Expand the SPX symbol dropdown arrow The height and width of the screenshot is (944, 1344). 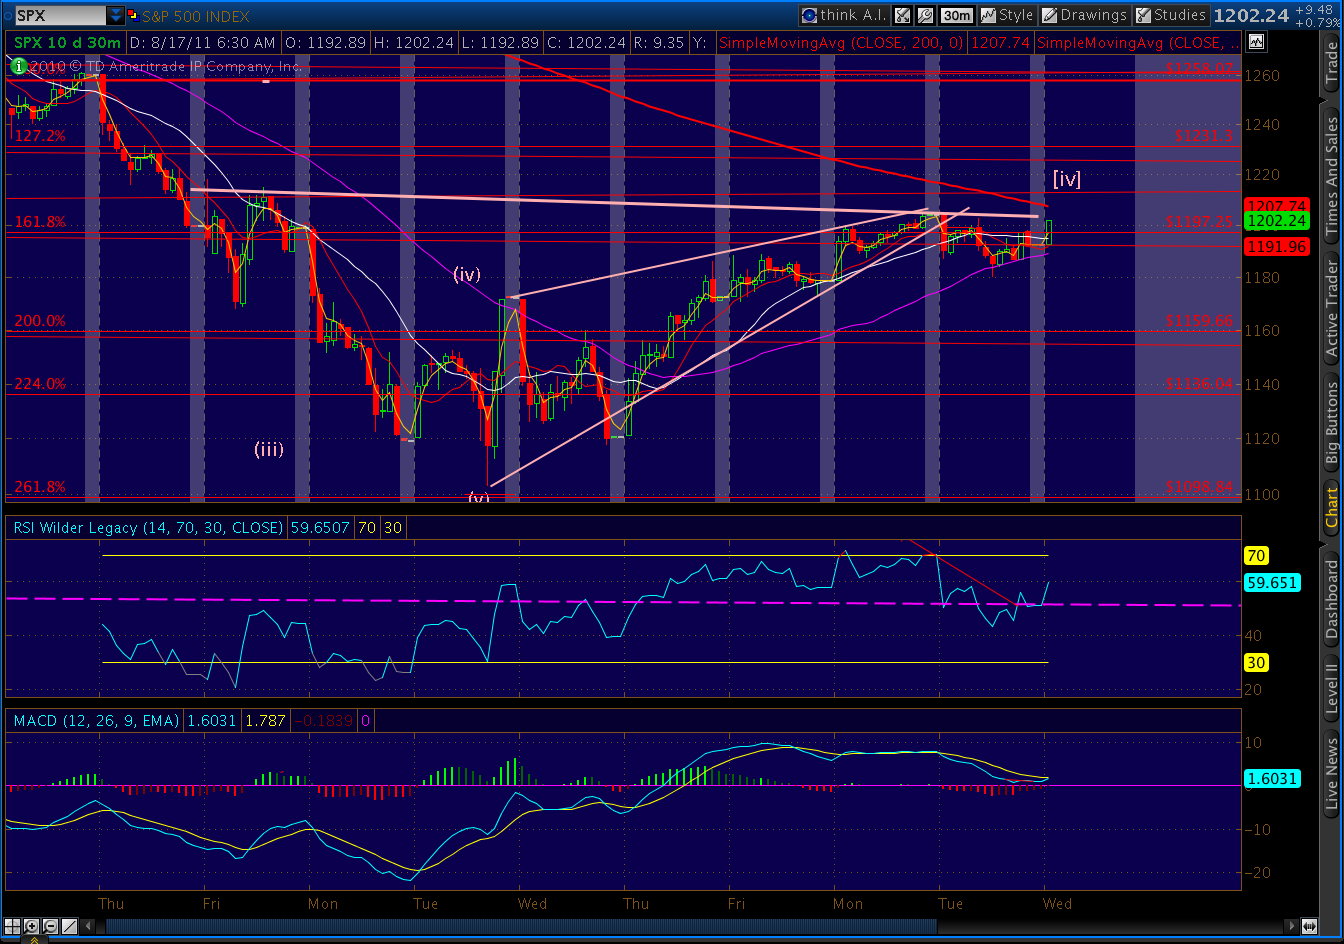[x=116, y=16]
